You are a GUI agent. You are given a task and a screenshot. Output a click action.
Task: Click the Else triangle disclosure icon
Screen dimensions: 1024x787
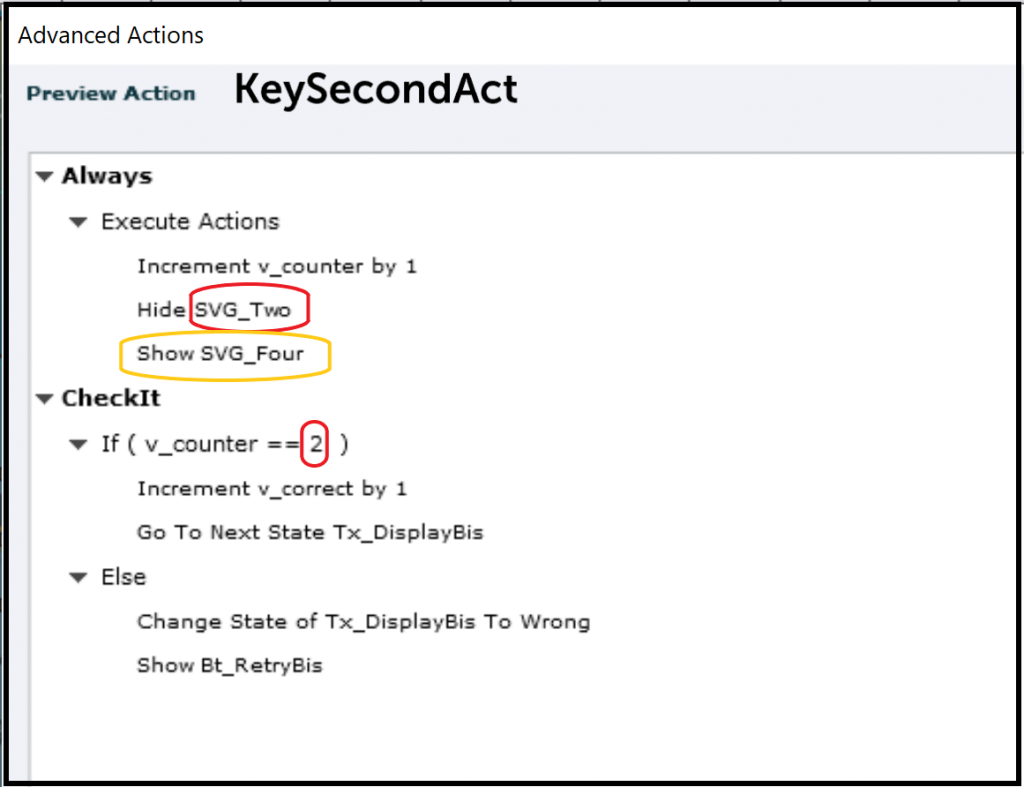tap(78, 577)
